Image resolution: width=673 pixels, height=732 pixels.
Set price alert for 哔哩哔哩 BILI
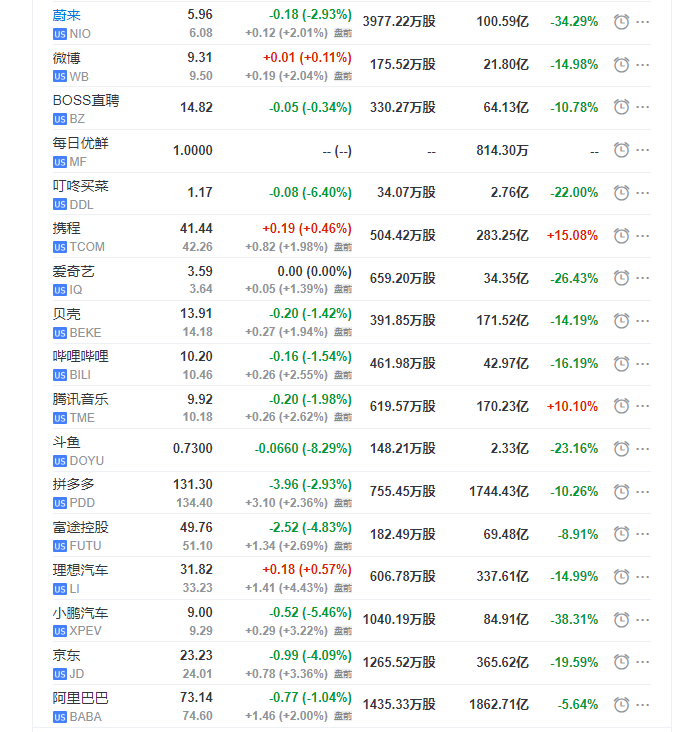(621, 364)
